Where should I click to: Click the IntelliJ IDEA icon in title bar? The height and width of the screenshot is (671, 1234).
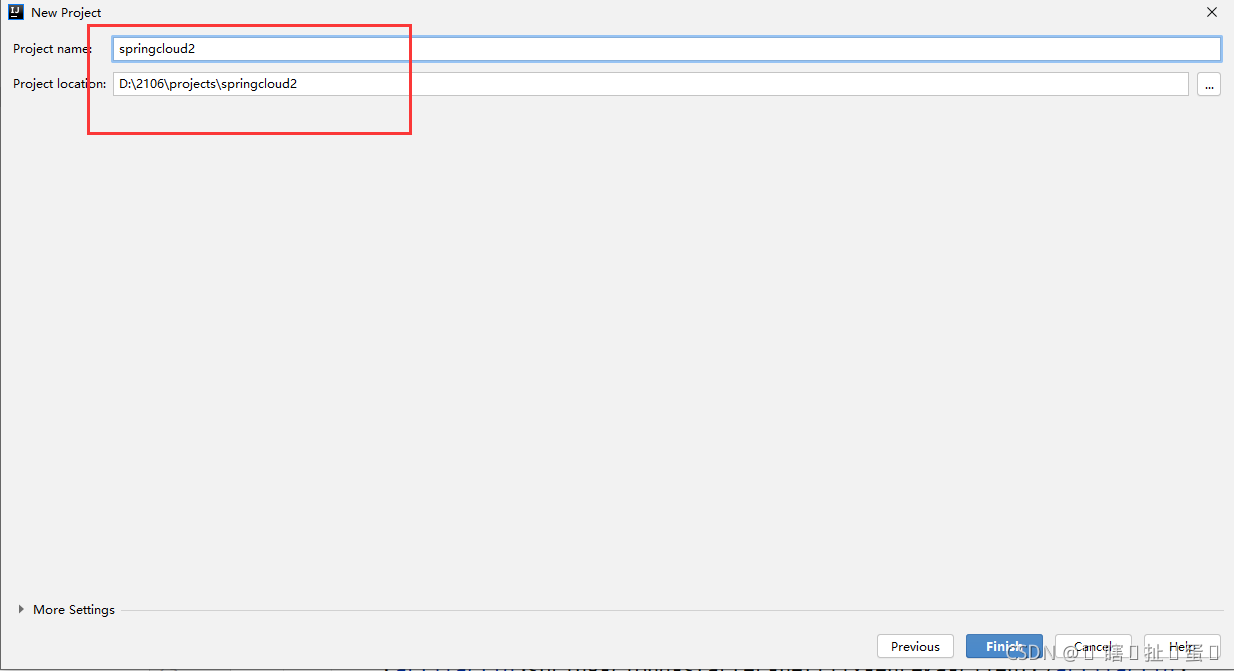point(16,12)
